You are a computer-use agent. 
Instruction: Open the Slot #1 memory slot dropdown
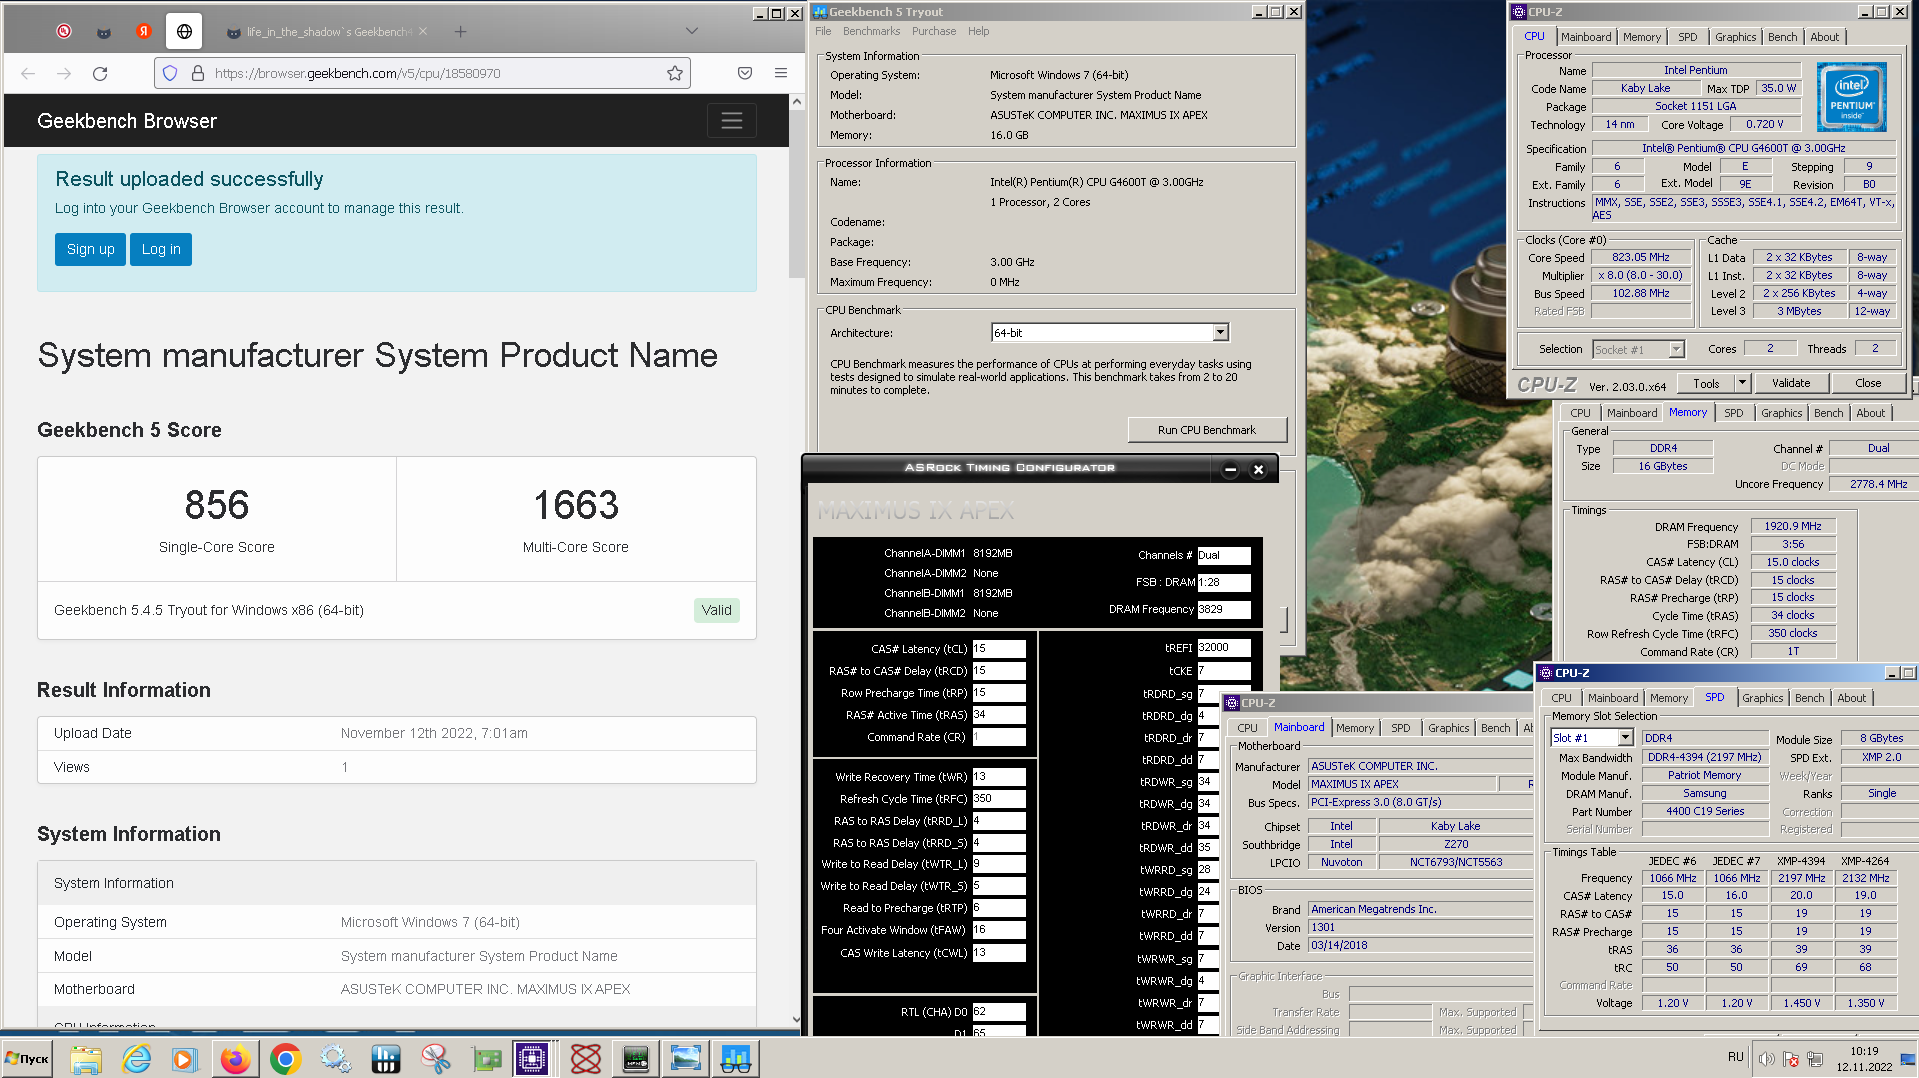click(1625, 738)
